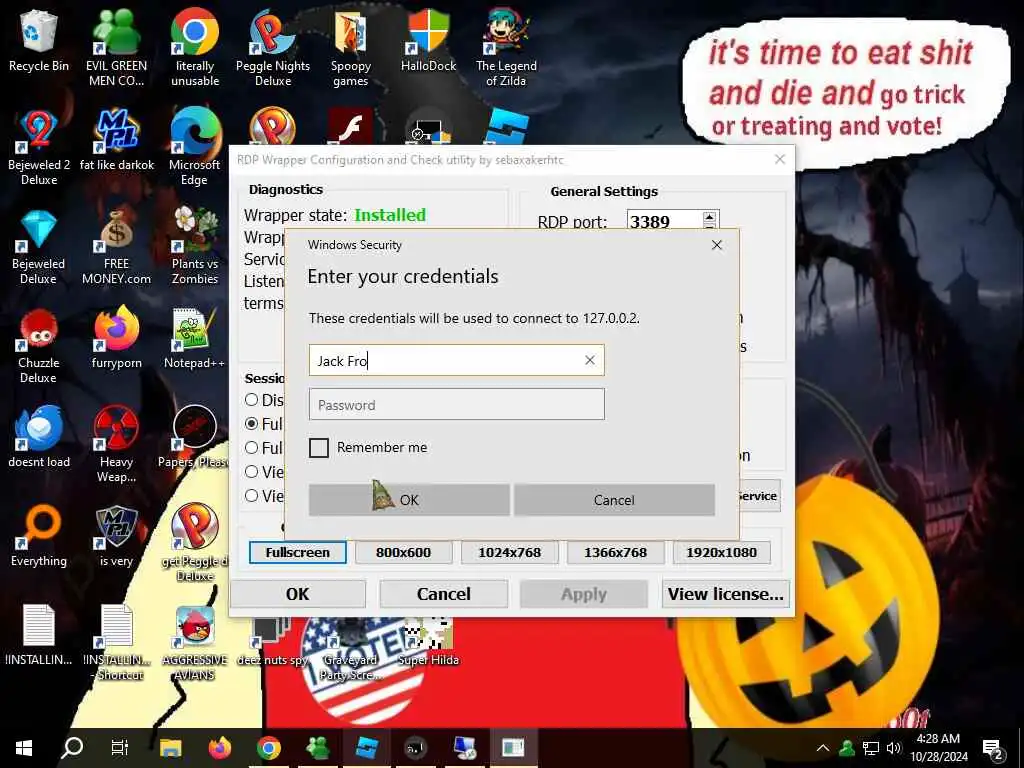Viewport: 1024px width, 768px height.
Task: Click Cancel in RDP Wrapper window
Action: pyautogui.click(x=443, y=594)
